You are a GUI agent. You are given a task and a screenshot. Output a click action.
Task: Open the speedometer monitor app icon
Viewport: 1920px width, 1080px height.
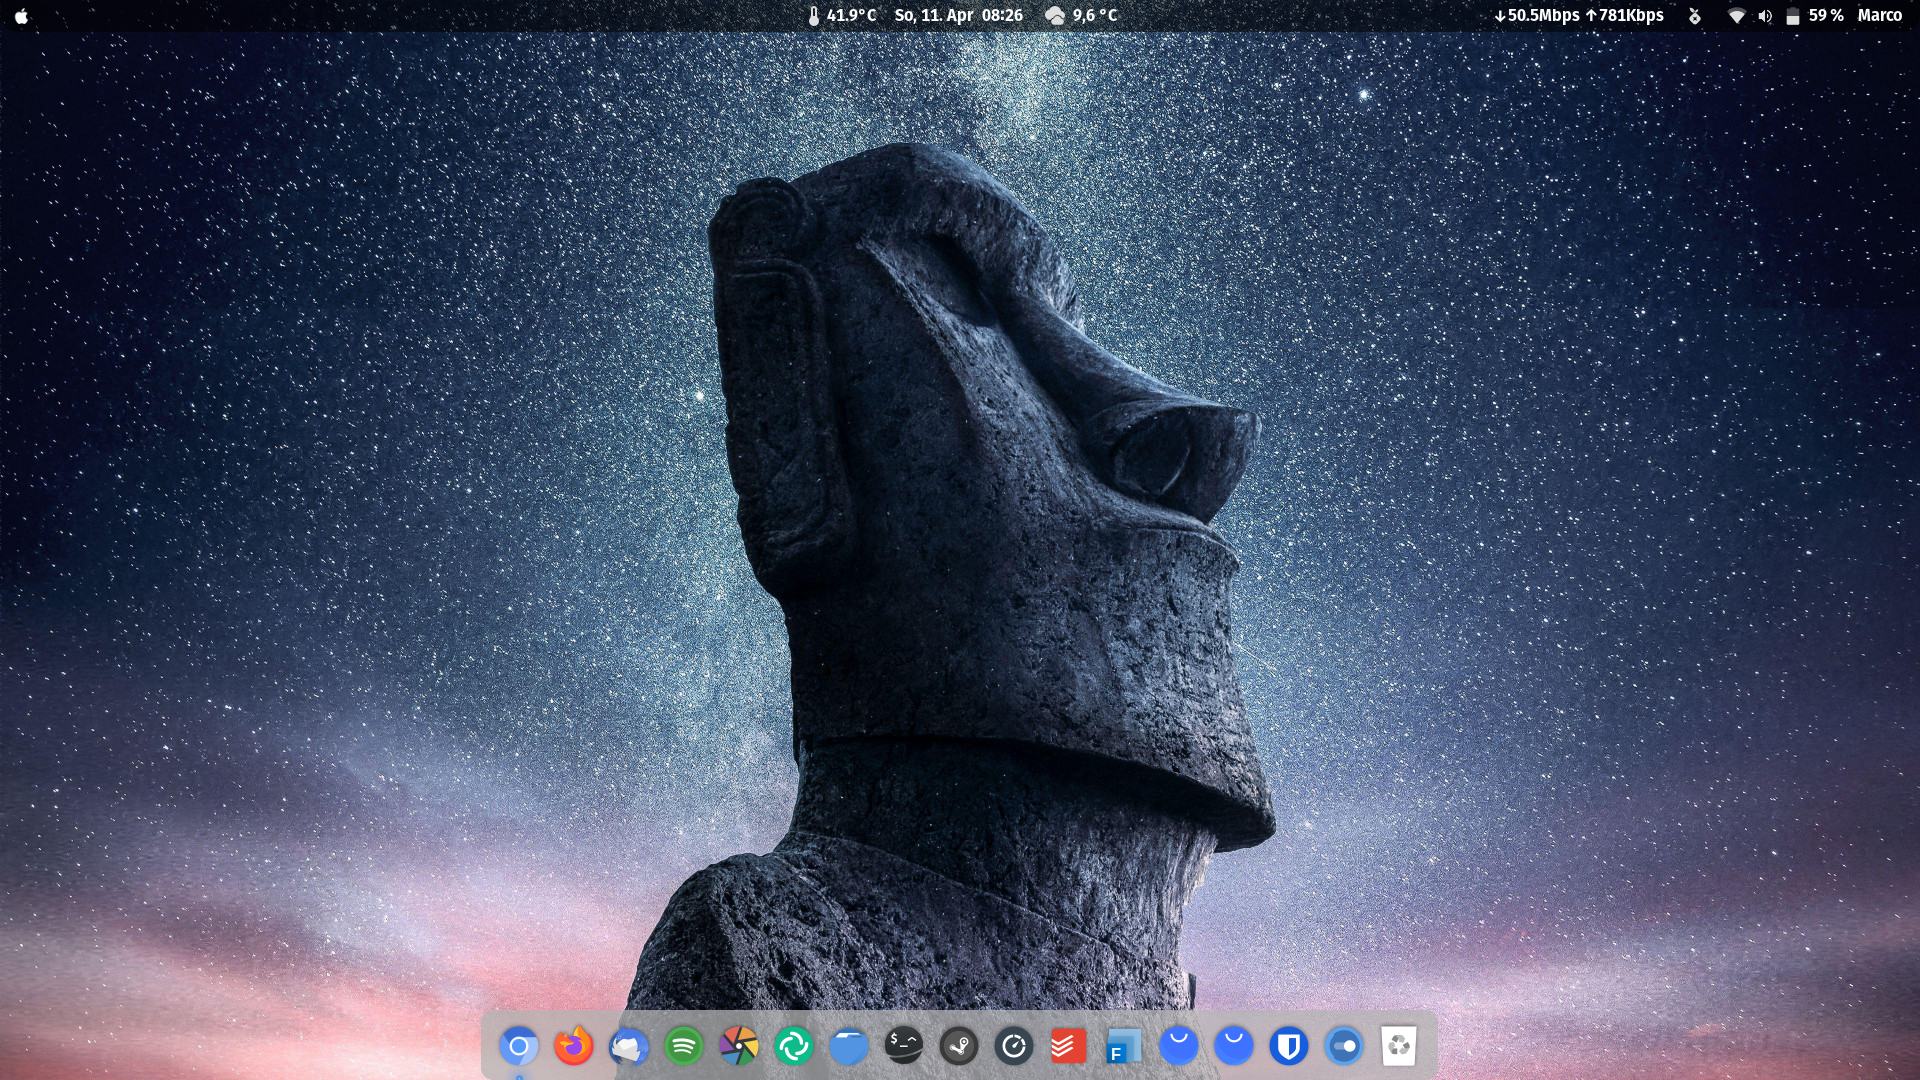point(1014,1046)
